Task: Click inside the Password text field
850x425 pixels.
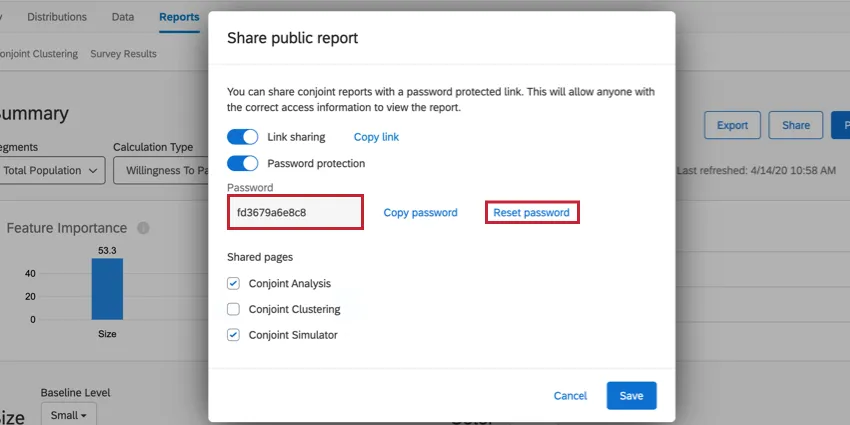Action: pos(294,213)
